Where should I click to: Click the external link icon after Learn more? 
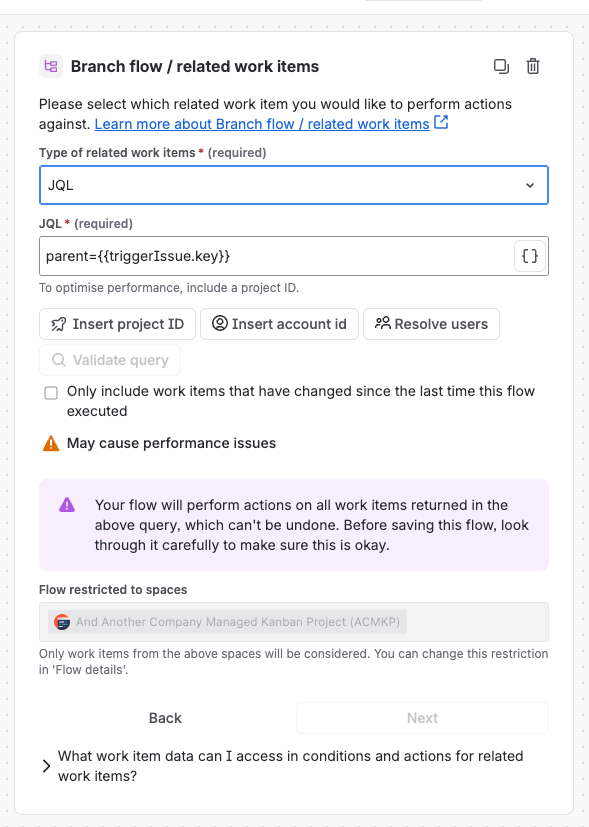[441, 122]
